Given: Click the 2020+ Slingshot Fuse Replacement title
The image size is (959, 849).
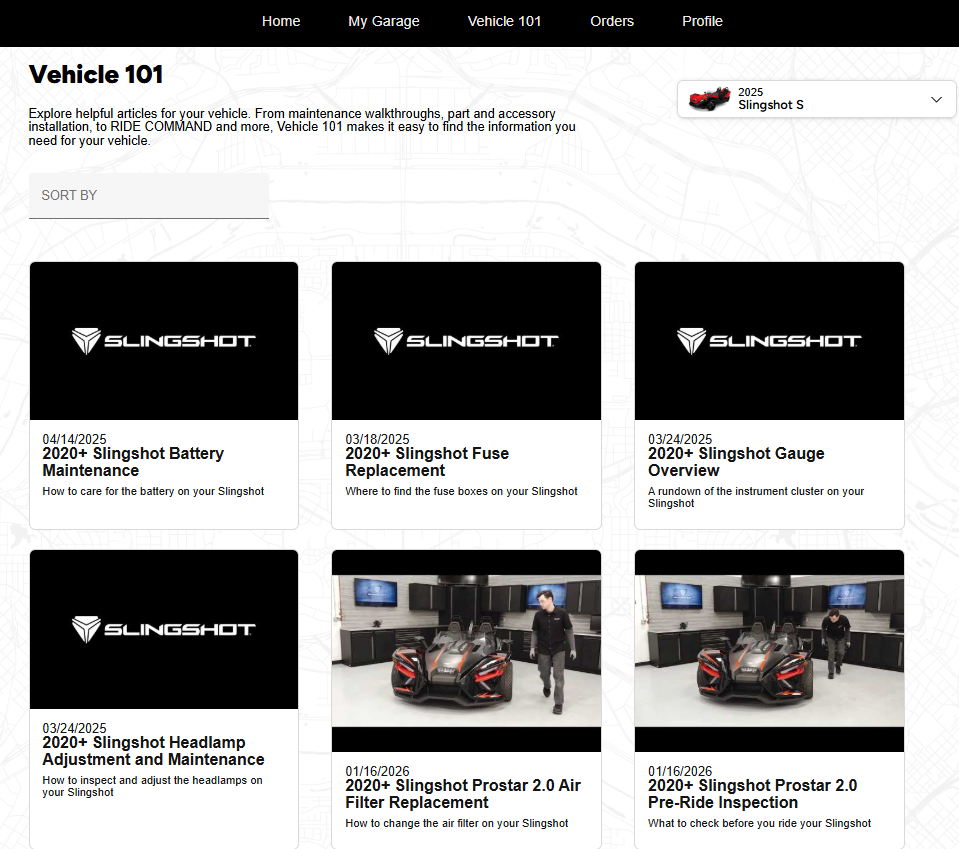Looking at the screenshot, I should point(427,462).
